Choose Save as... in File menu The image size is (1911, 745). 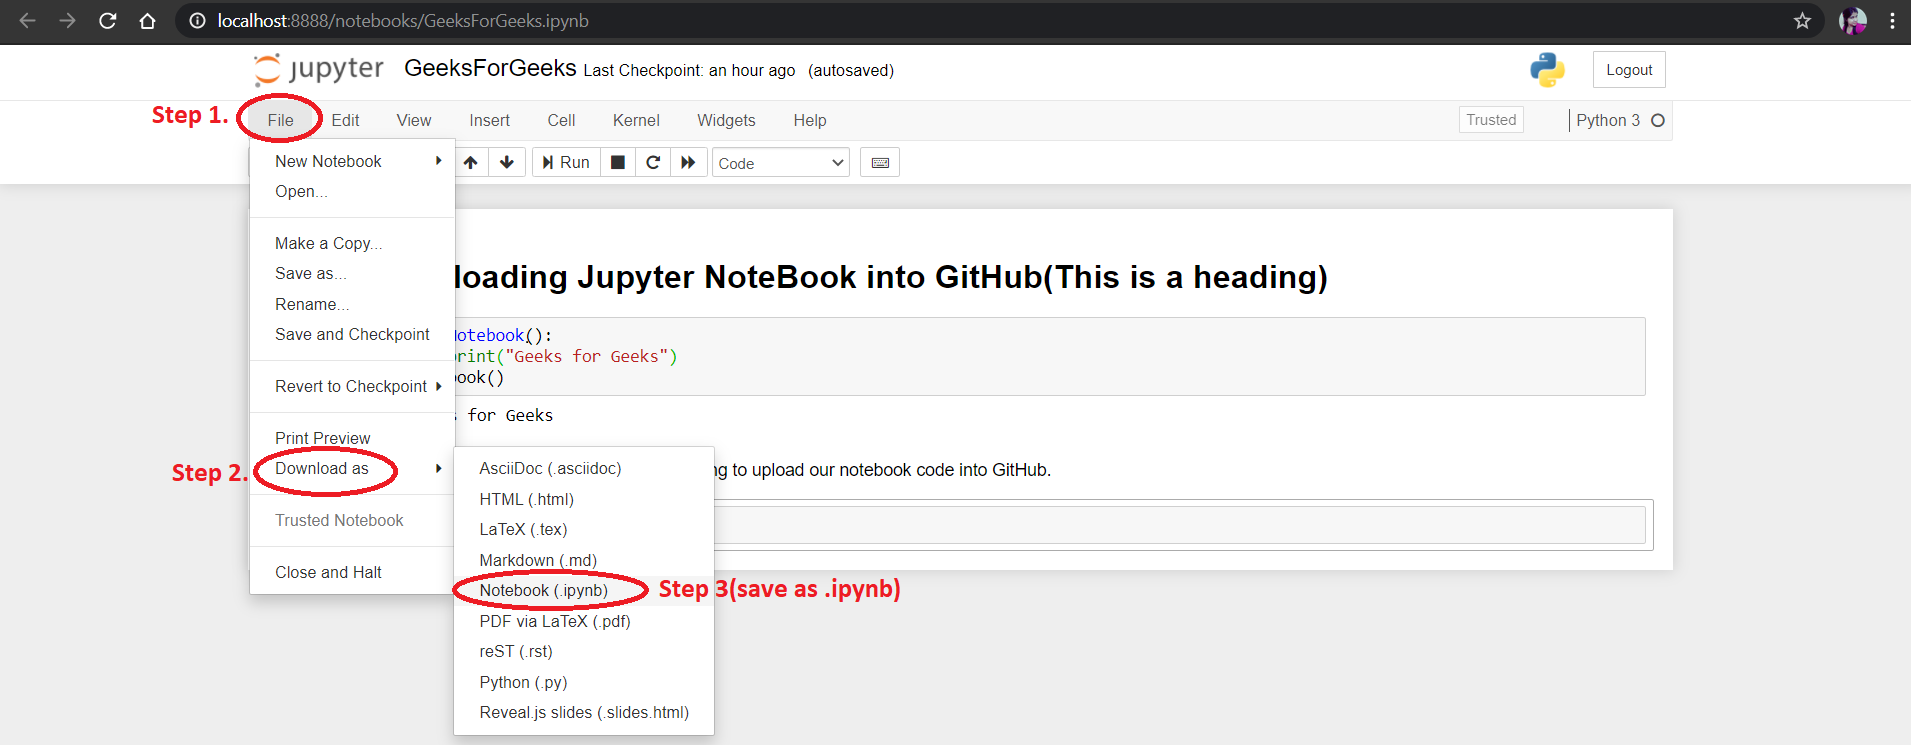click(352, 273)
